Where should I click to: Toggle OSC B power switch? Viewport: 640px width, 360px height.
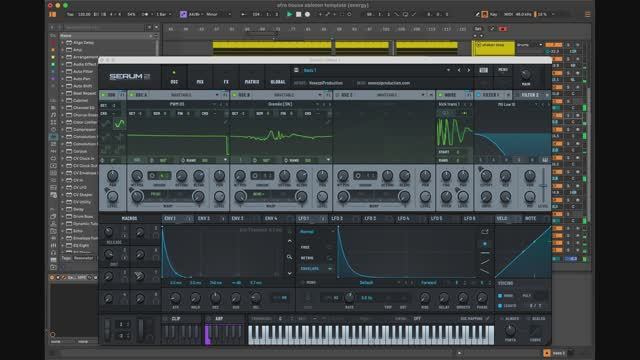(234, 95)
